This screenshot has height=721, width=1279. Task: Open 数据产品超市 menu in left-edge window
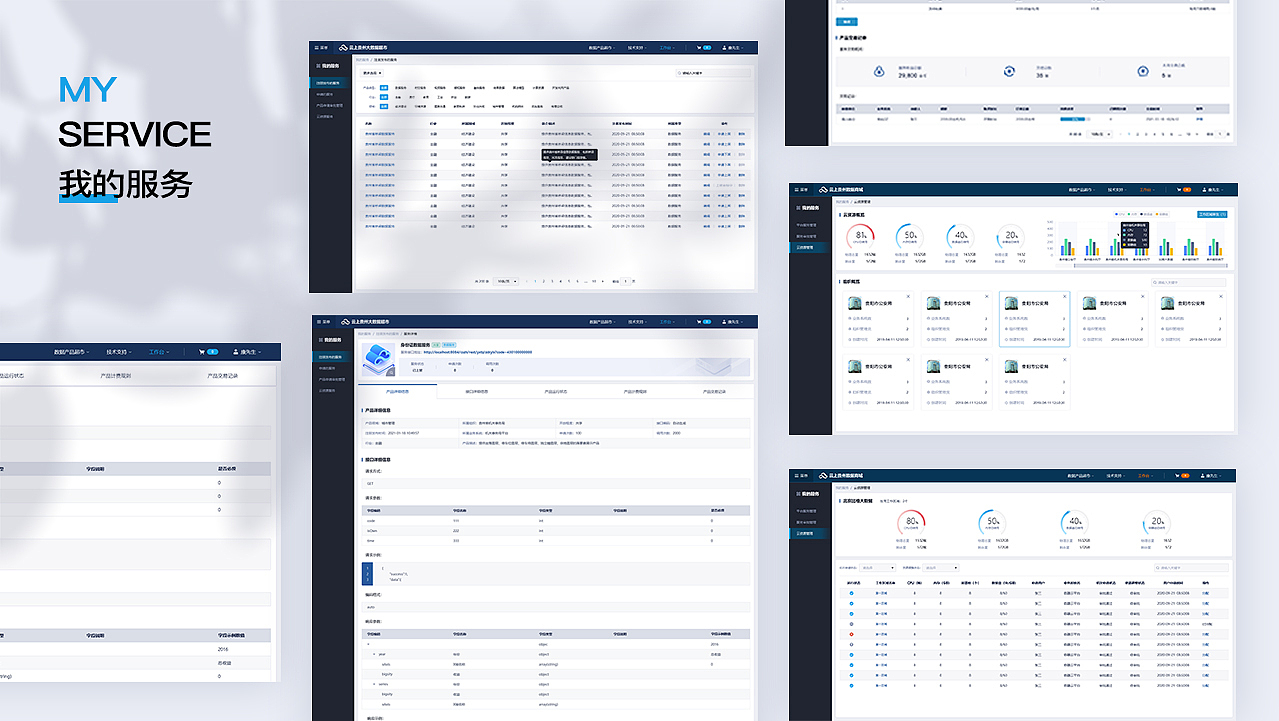click(x=72, y=352)
